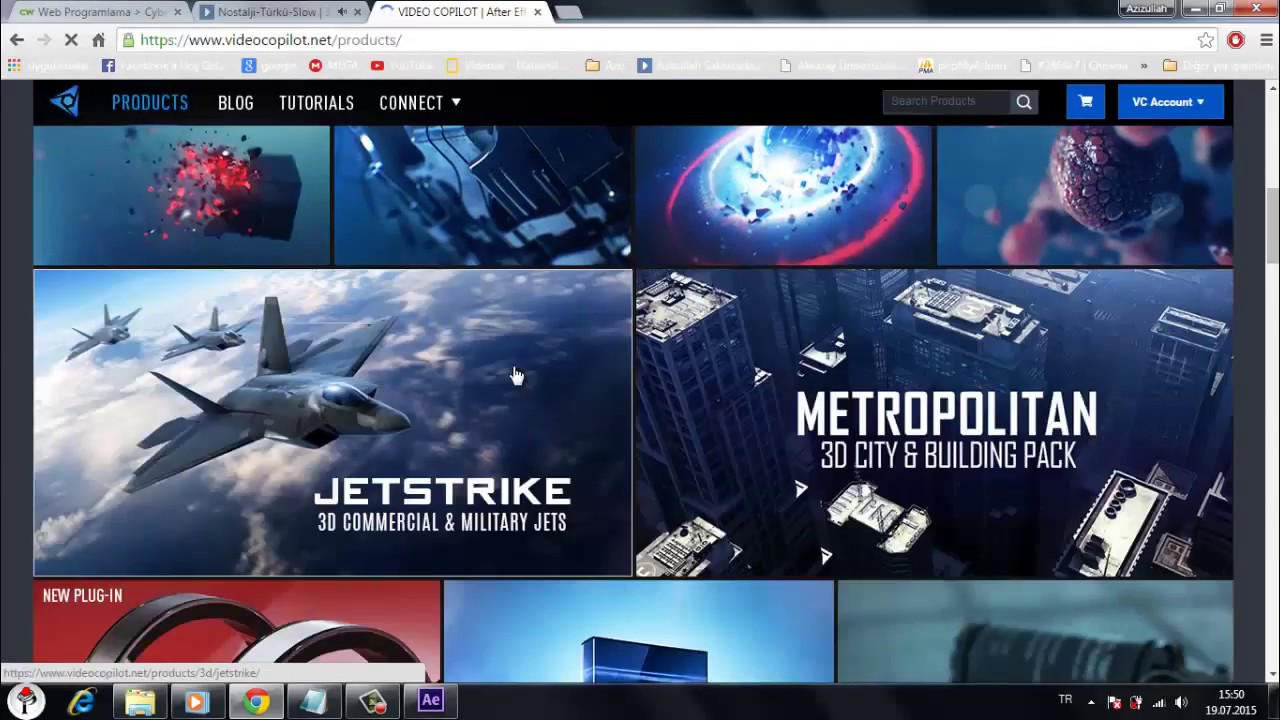Open the Diğer yer işaretleri bookmarks folder
Screen dimensions: 1280x720
[x=1218, y=66]
